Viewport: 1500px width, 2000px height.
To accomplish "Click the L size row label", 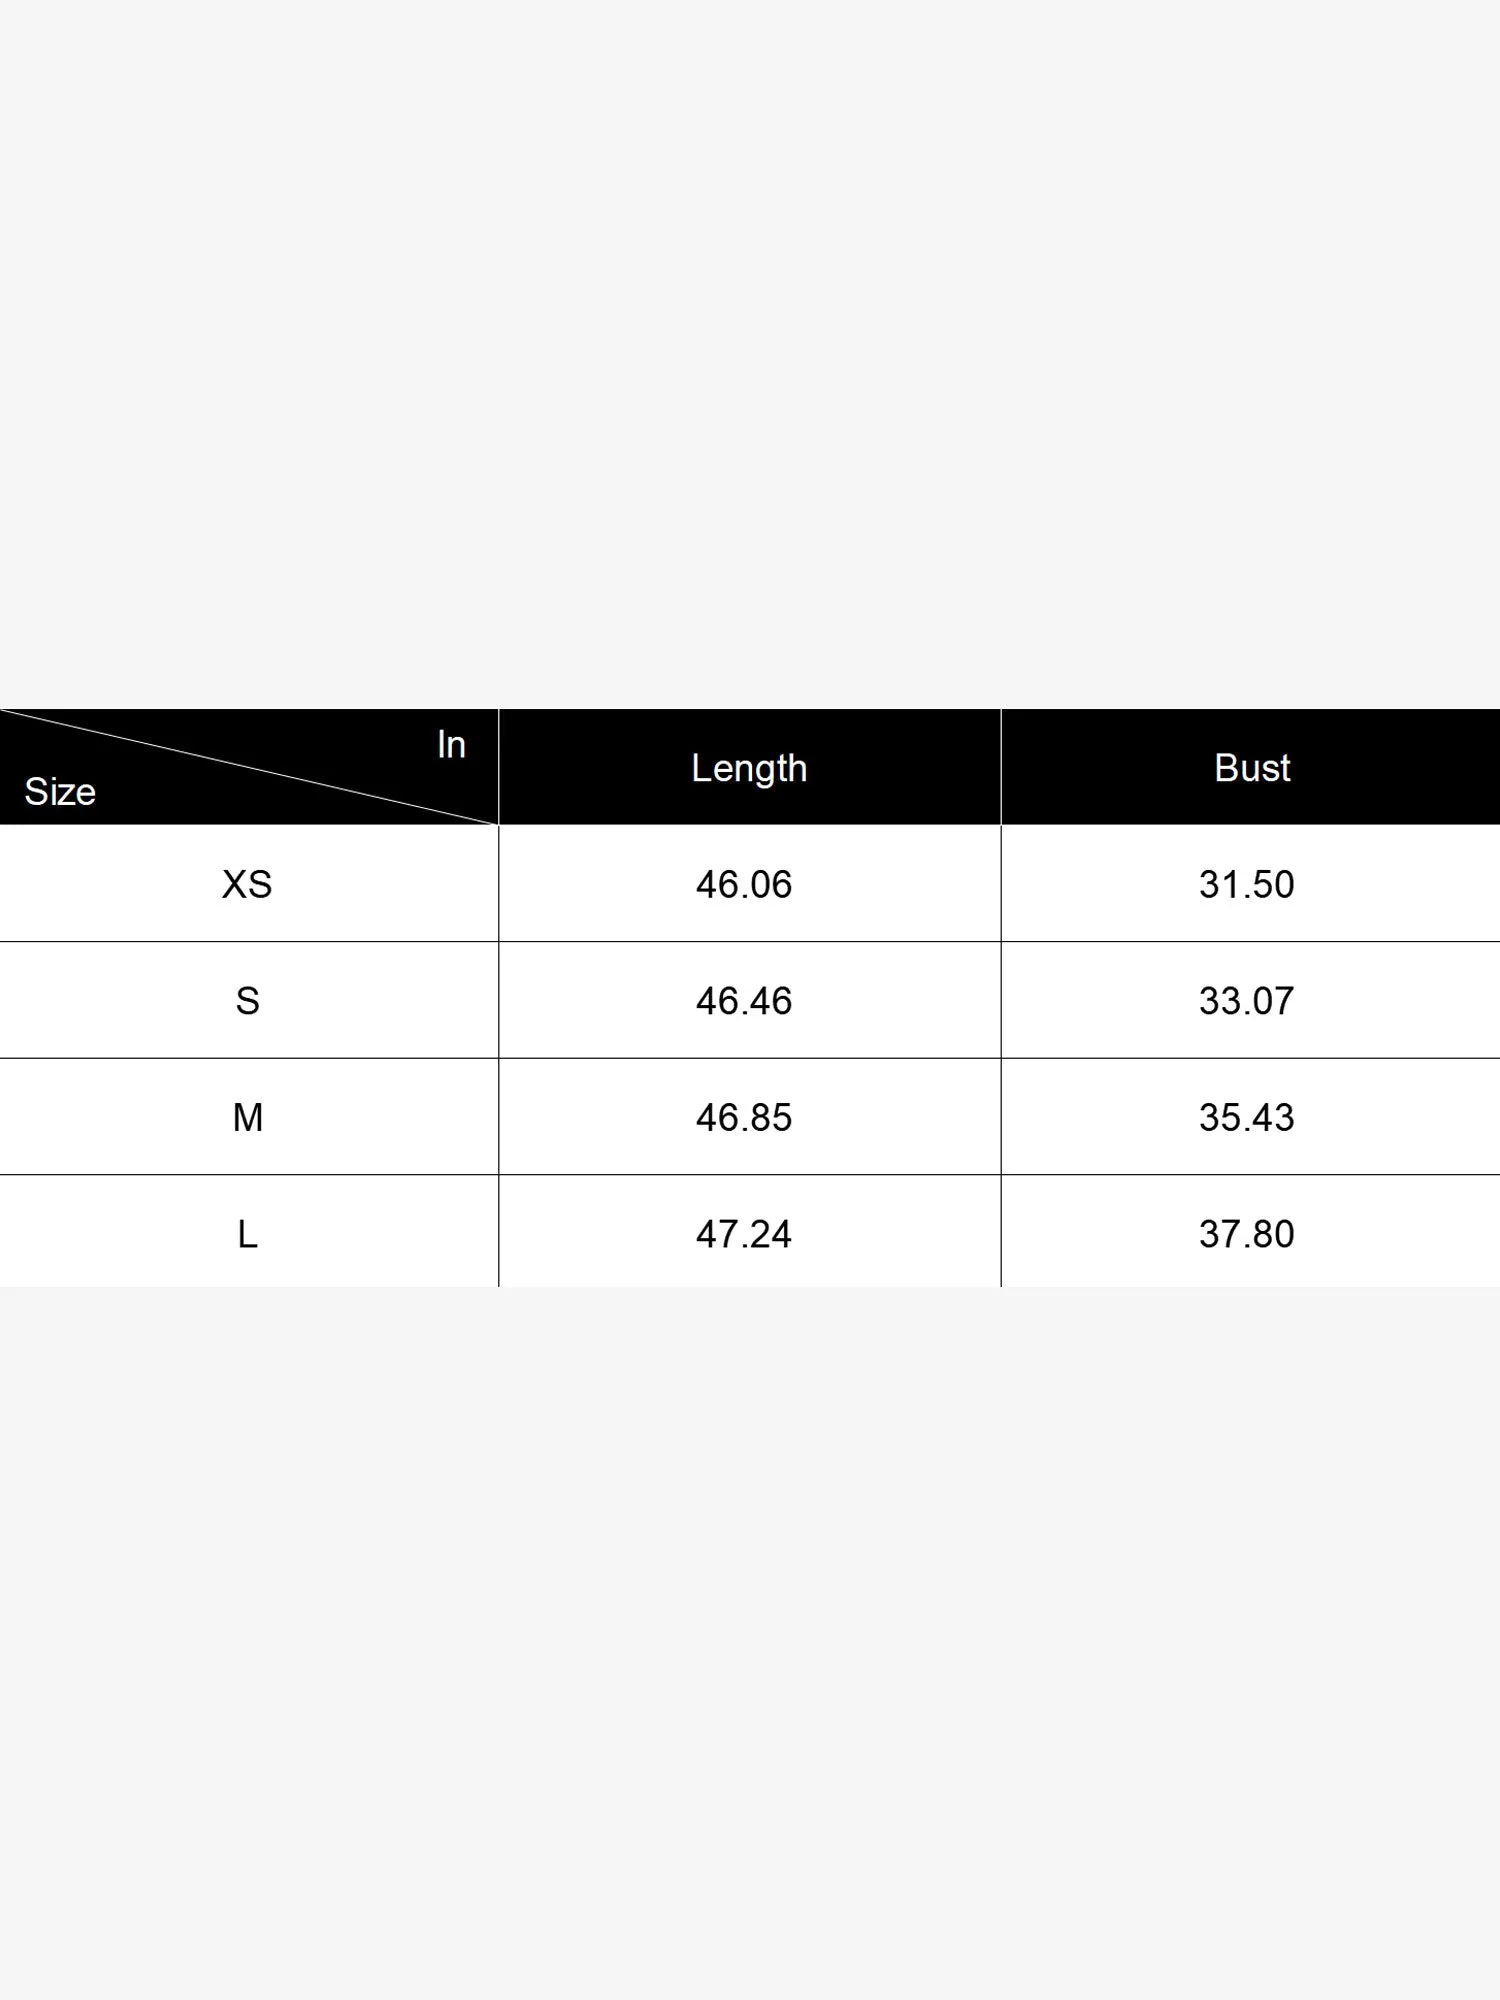I will (247, 1234).
